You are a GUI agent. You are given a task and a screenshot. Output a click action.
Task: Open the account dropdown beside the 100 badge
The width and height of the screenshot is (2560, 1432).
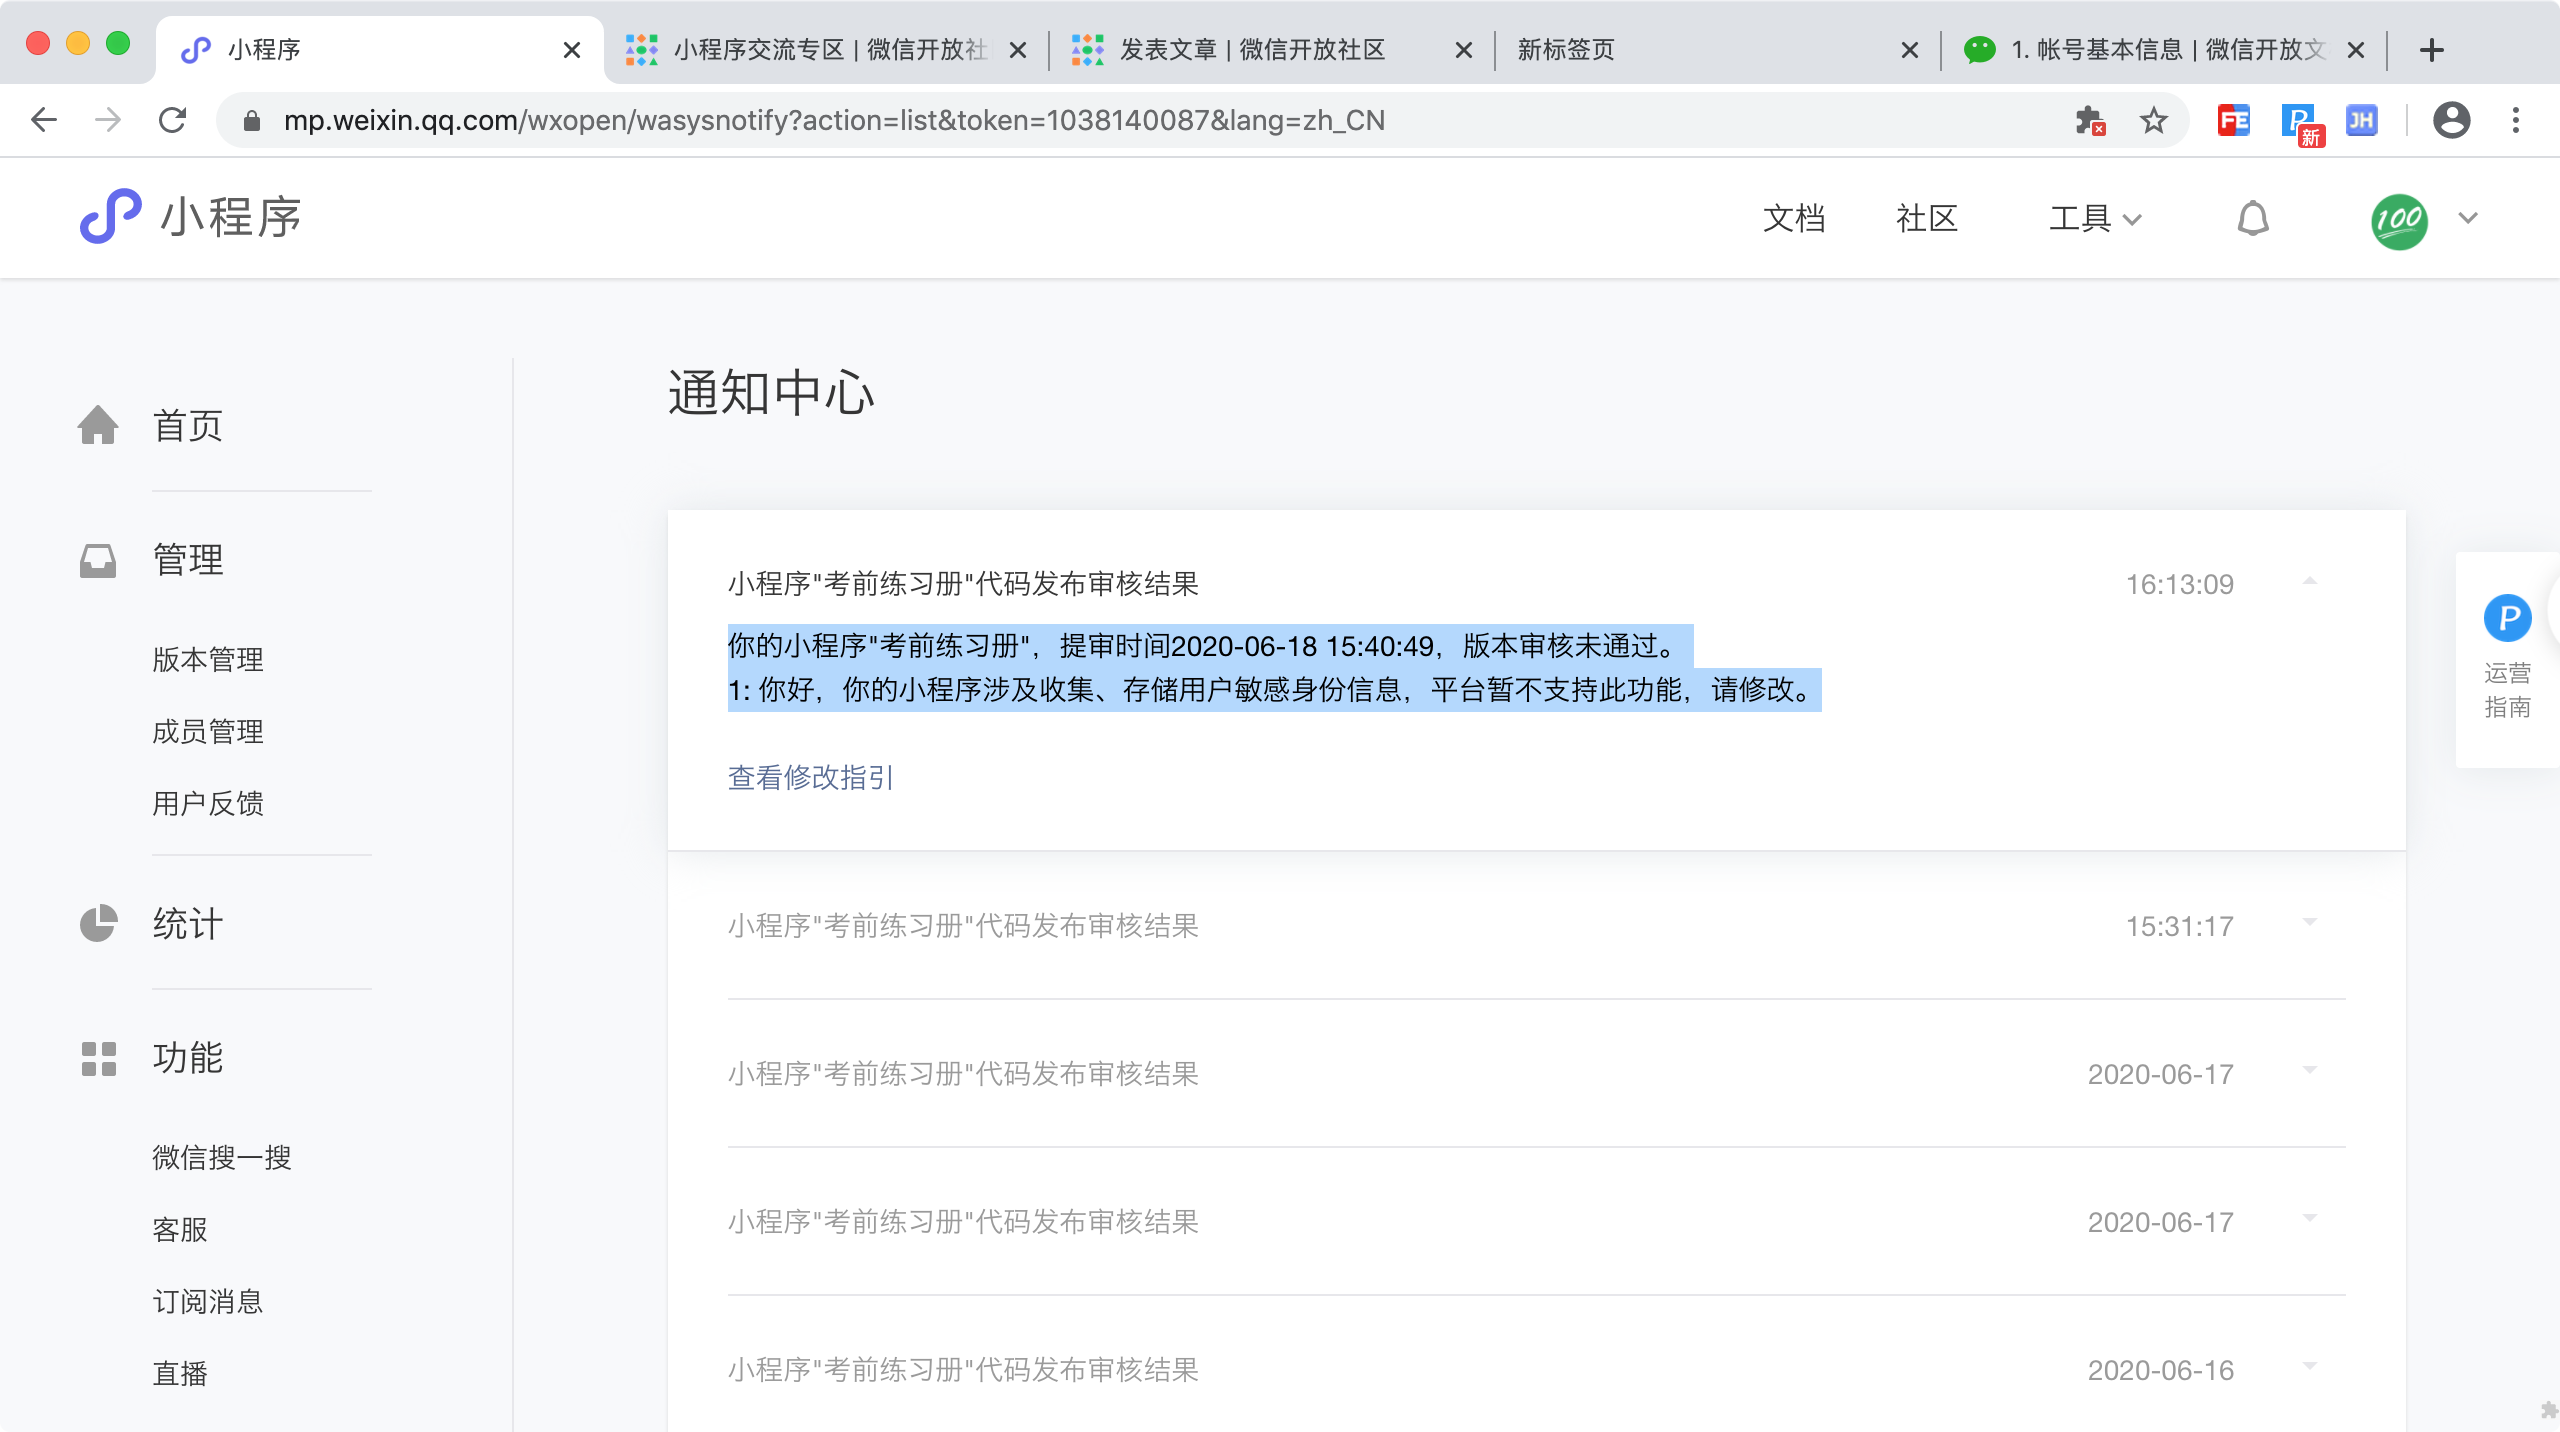click(x=2466, y=218)
